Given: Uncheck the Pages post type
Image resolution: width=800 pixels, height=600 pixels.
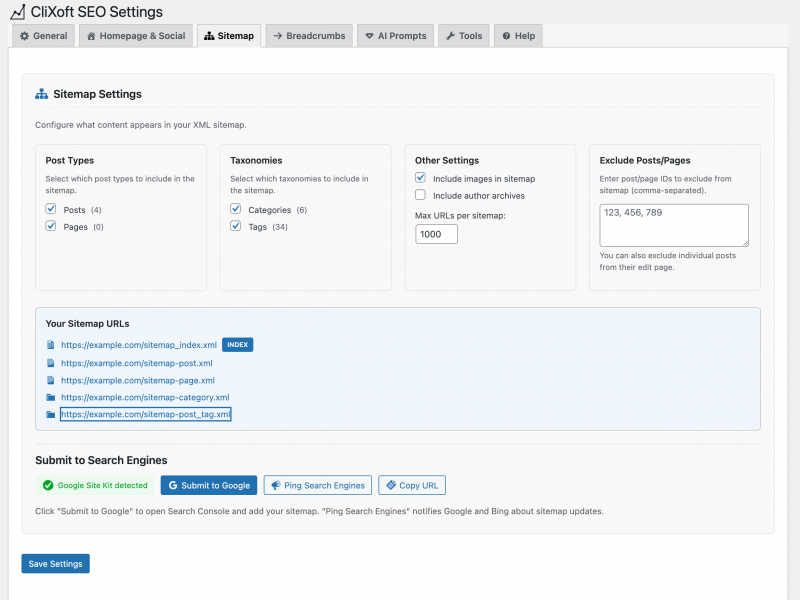Looking at the screenshot, I should [x=51, y=226].
